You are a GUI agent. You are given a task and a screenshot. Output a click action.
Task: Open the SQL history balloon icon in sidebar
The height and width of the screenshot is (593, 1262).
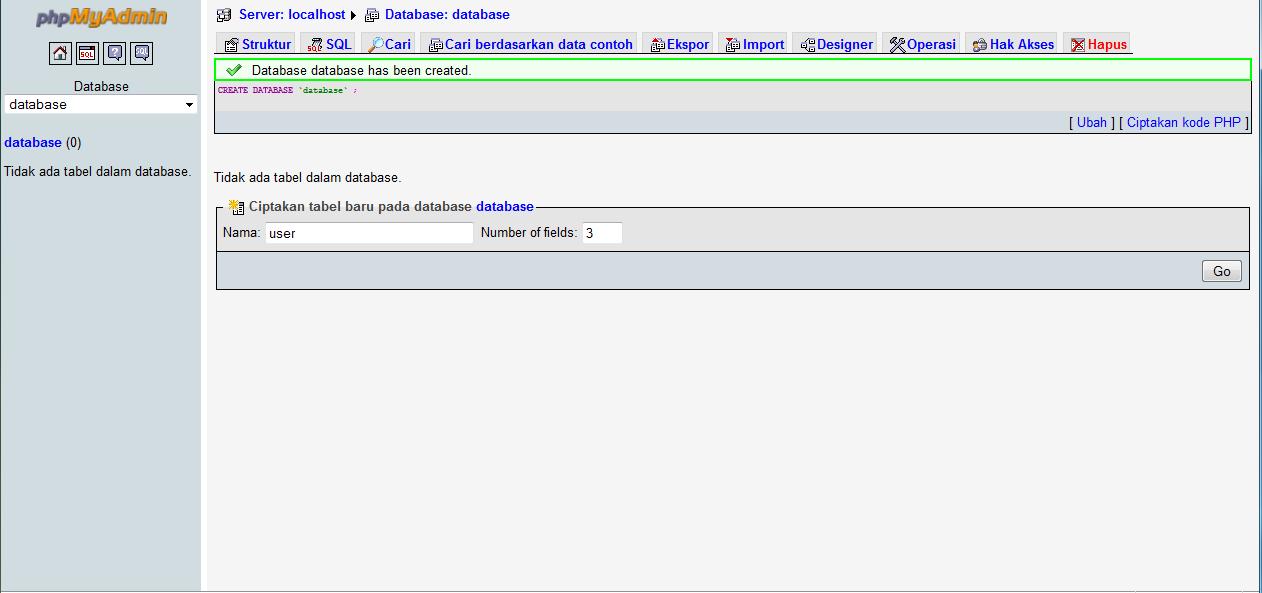[140, 53]
